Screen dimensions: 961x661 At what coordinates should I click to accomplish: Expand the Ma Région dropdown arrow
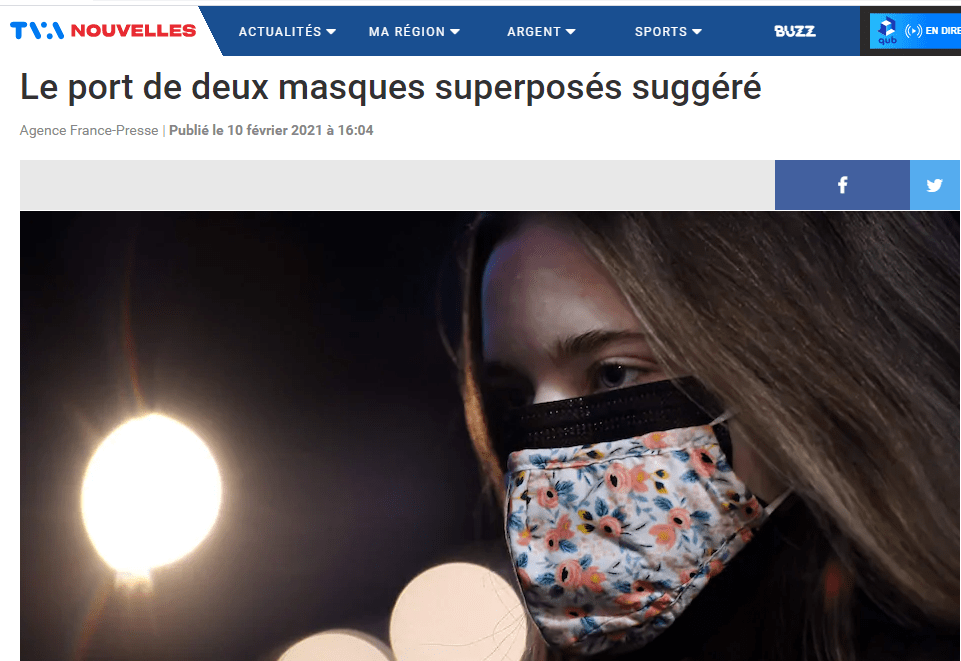455,32
